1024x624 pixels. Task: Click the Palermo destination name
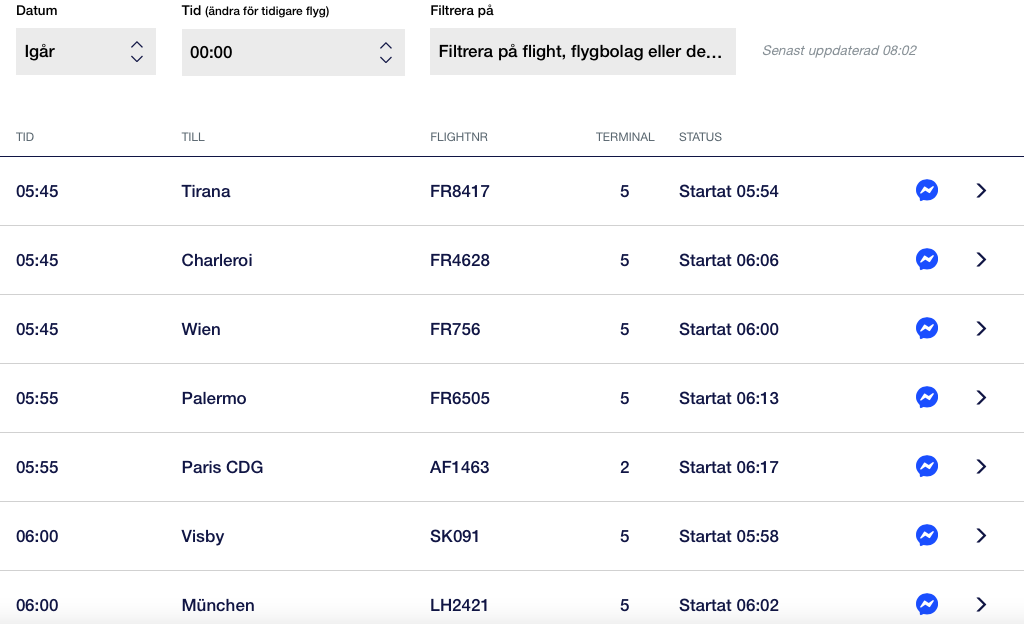coord(214,398)
